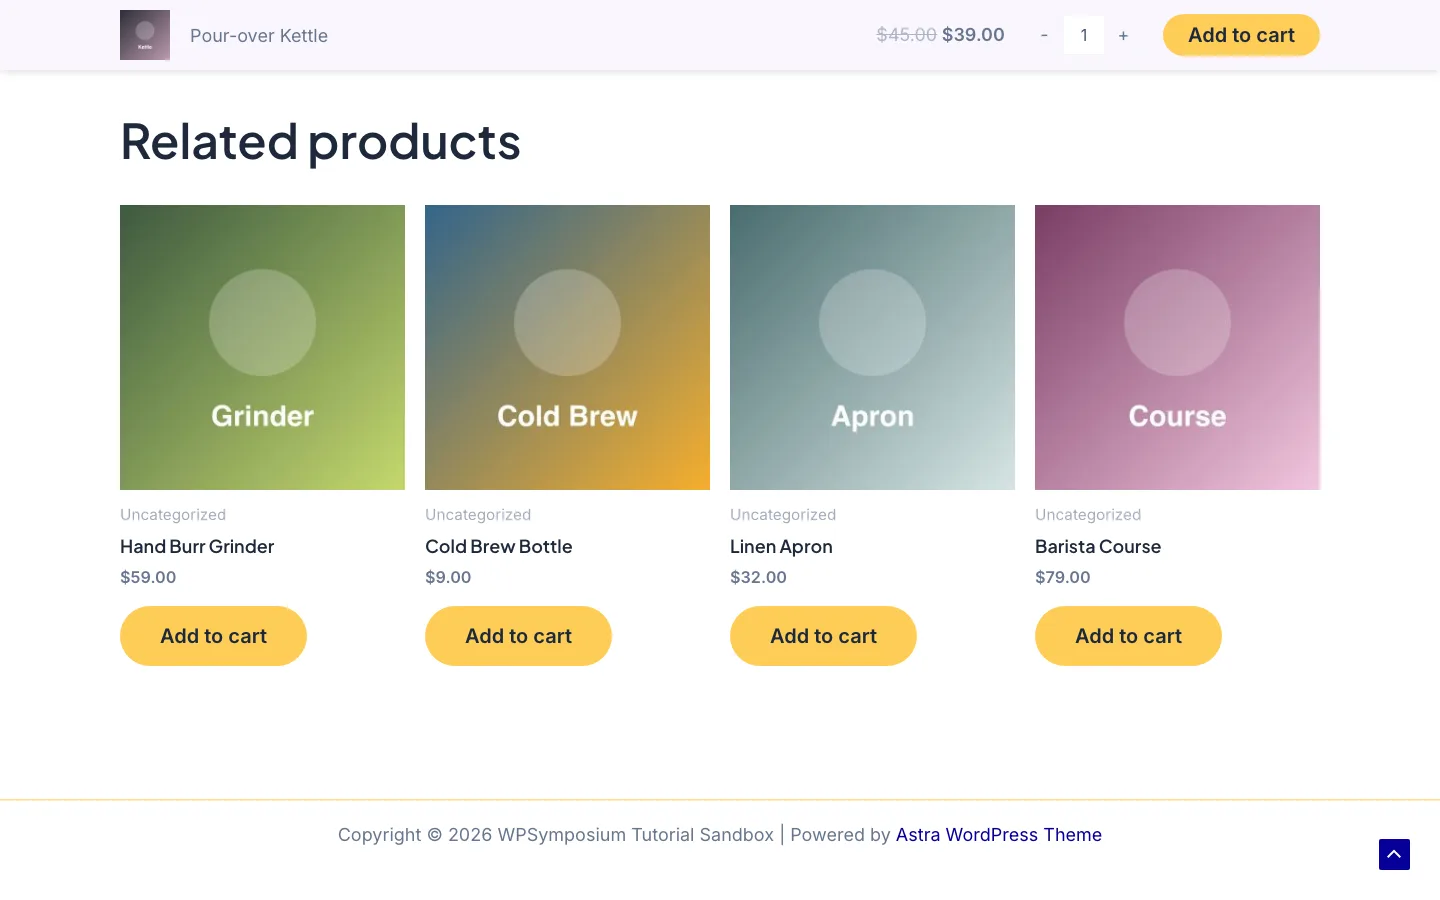Click Uncategorized label above Hand Burr Grinder
The height and width of the screenshot is (900, 1440).
coord(173,515)
